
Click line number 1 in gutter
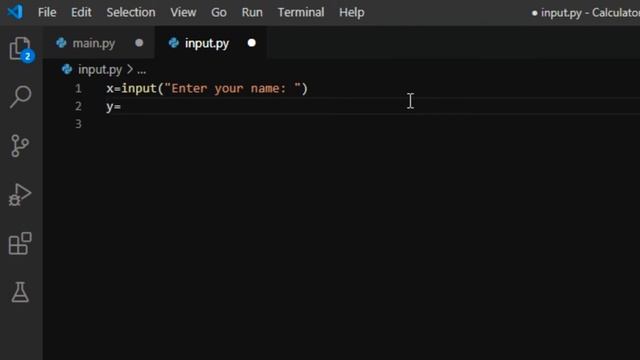click(x=78, y=89)
